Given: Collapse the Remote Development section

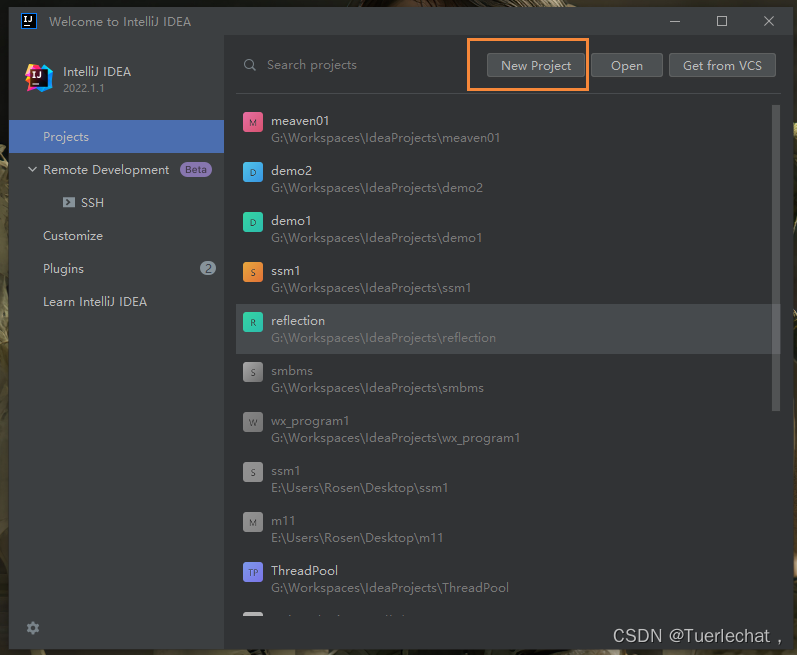Looking at the screenshot, I should (x=33, y=169).
